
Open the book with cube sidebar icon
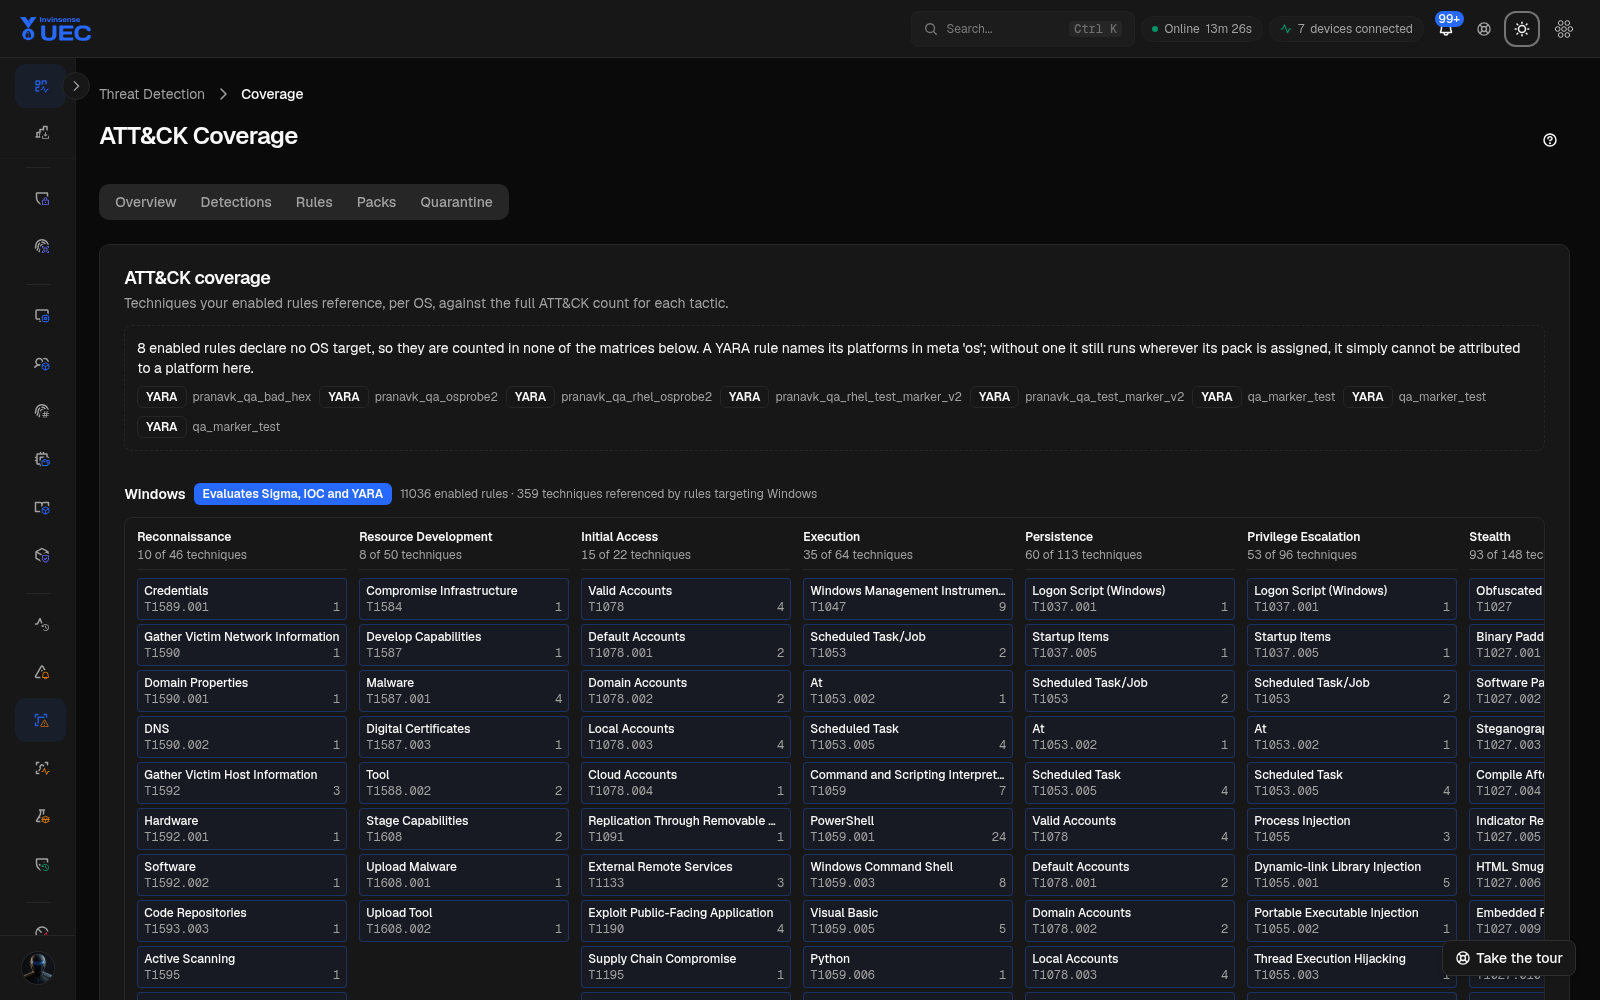(x=41, y=507)
